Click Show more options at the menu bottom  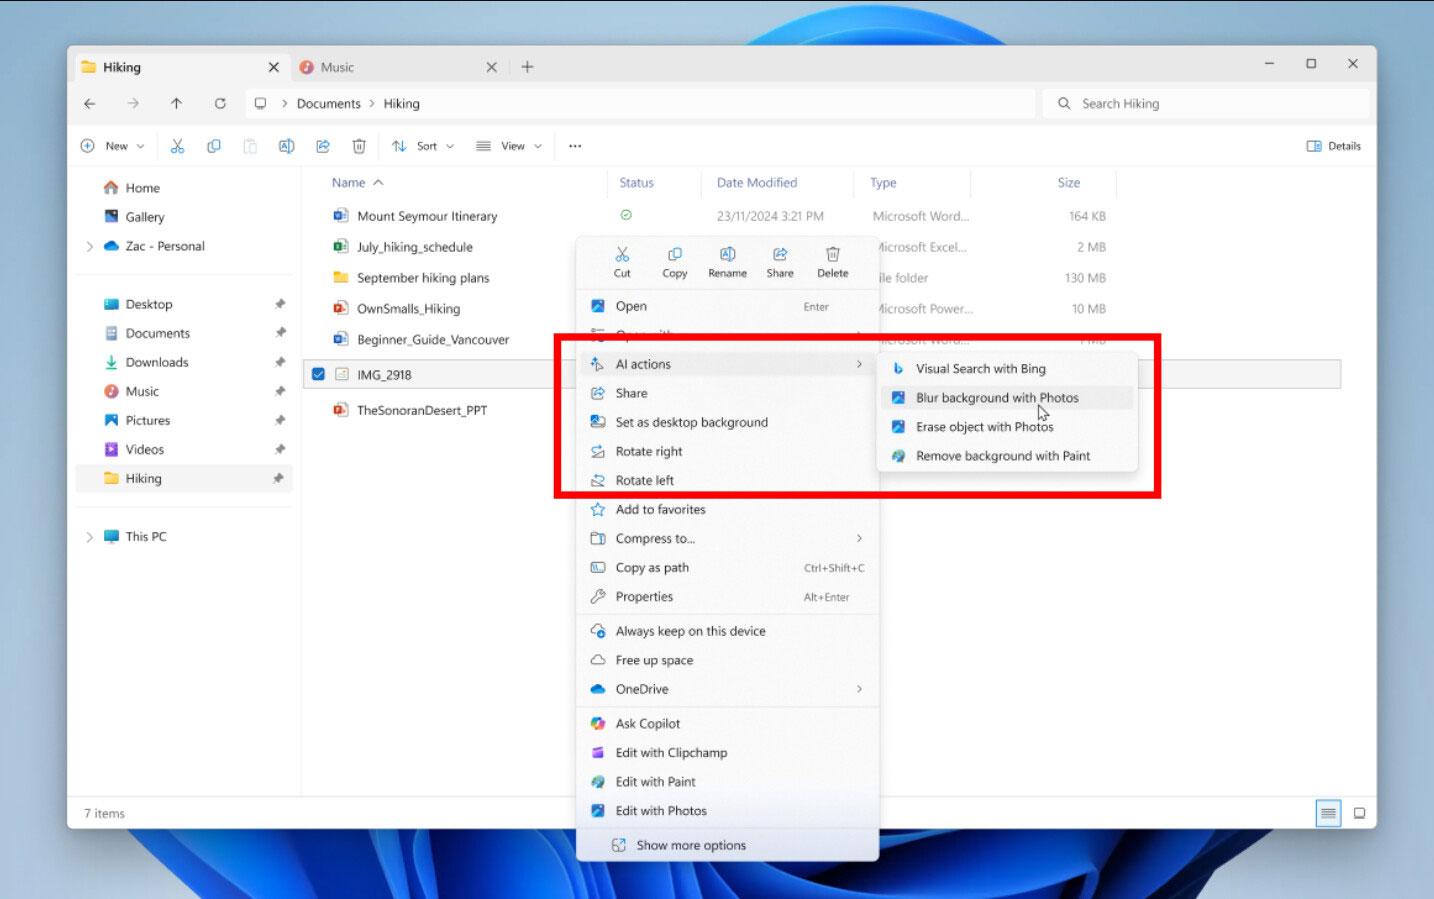691,845
